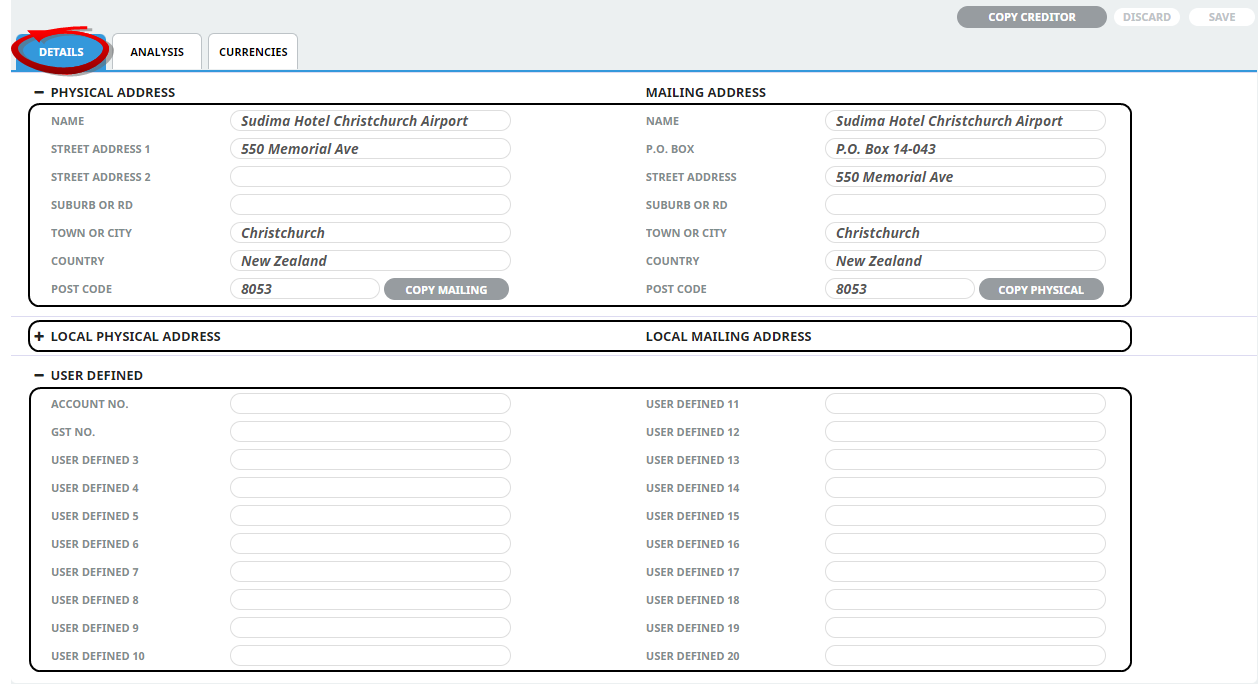Screen dimensions: 1258x684
Task: Open the Details tab
Action: (61, 52)
